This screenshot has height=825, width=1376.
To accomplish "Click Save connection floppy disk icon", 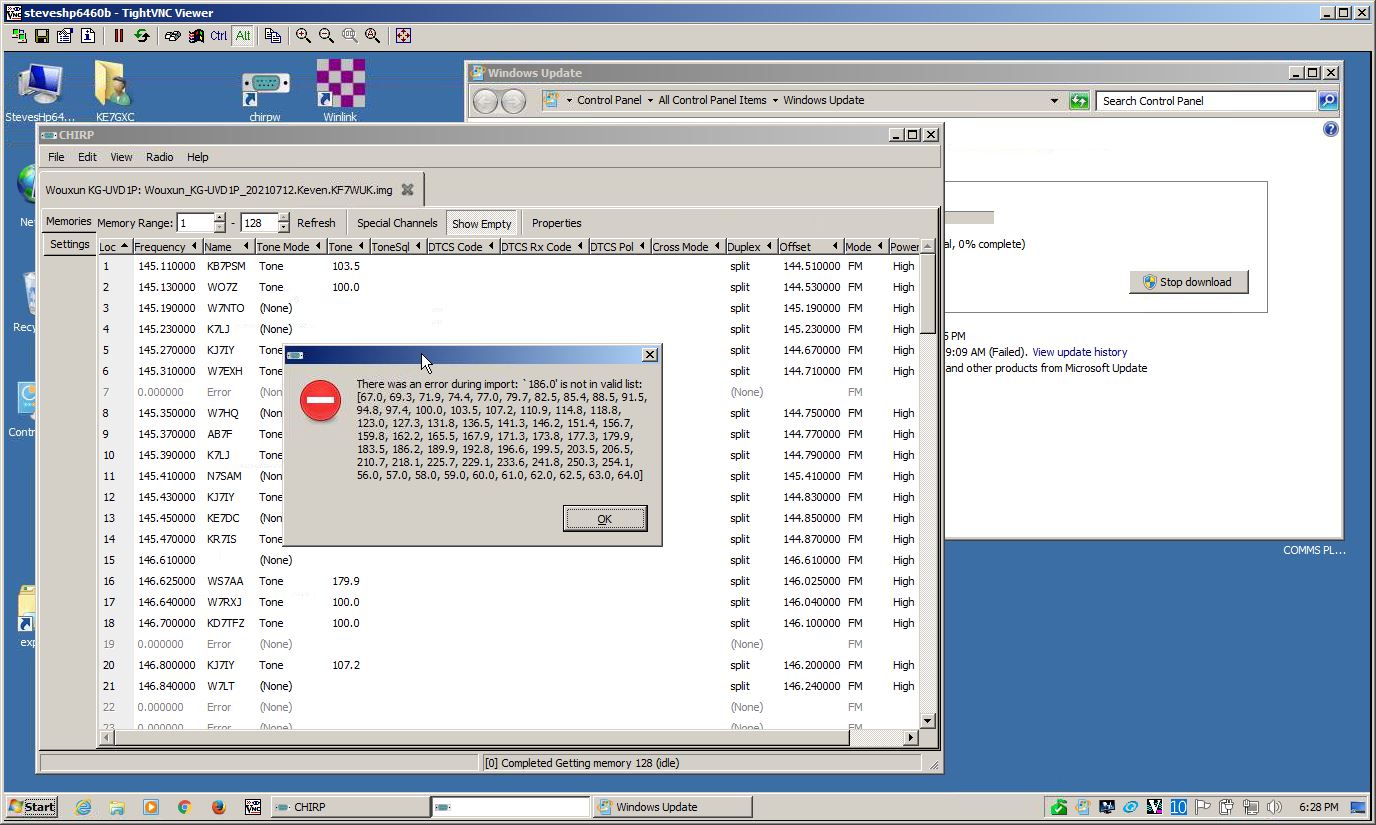I will pyautogui.click(x=42, y=35).
